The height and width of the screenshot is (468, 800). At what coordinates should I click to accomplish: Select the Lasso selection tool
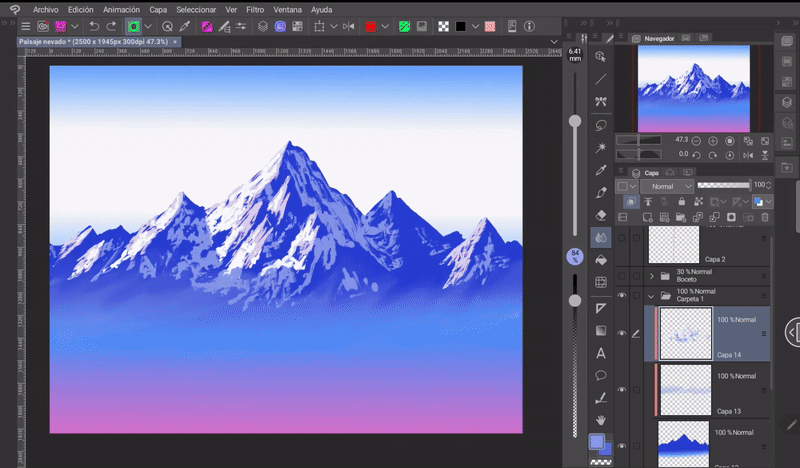tap(601, 125)
